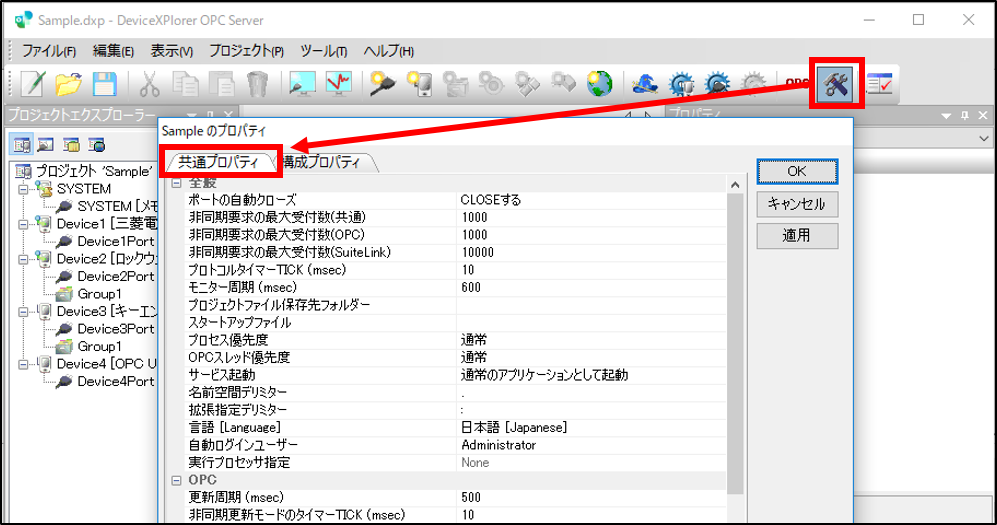Click the wizard hat icon
Viewport: 997px width, 525px height.
point(645,85)
